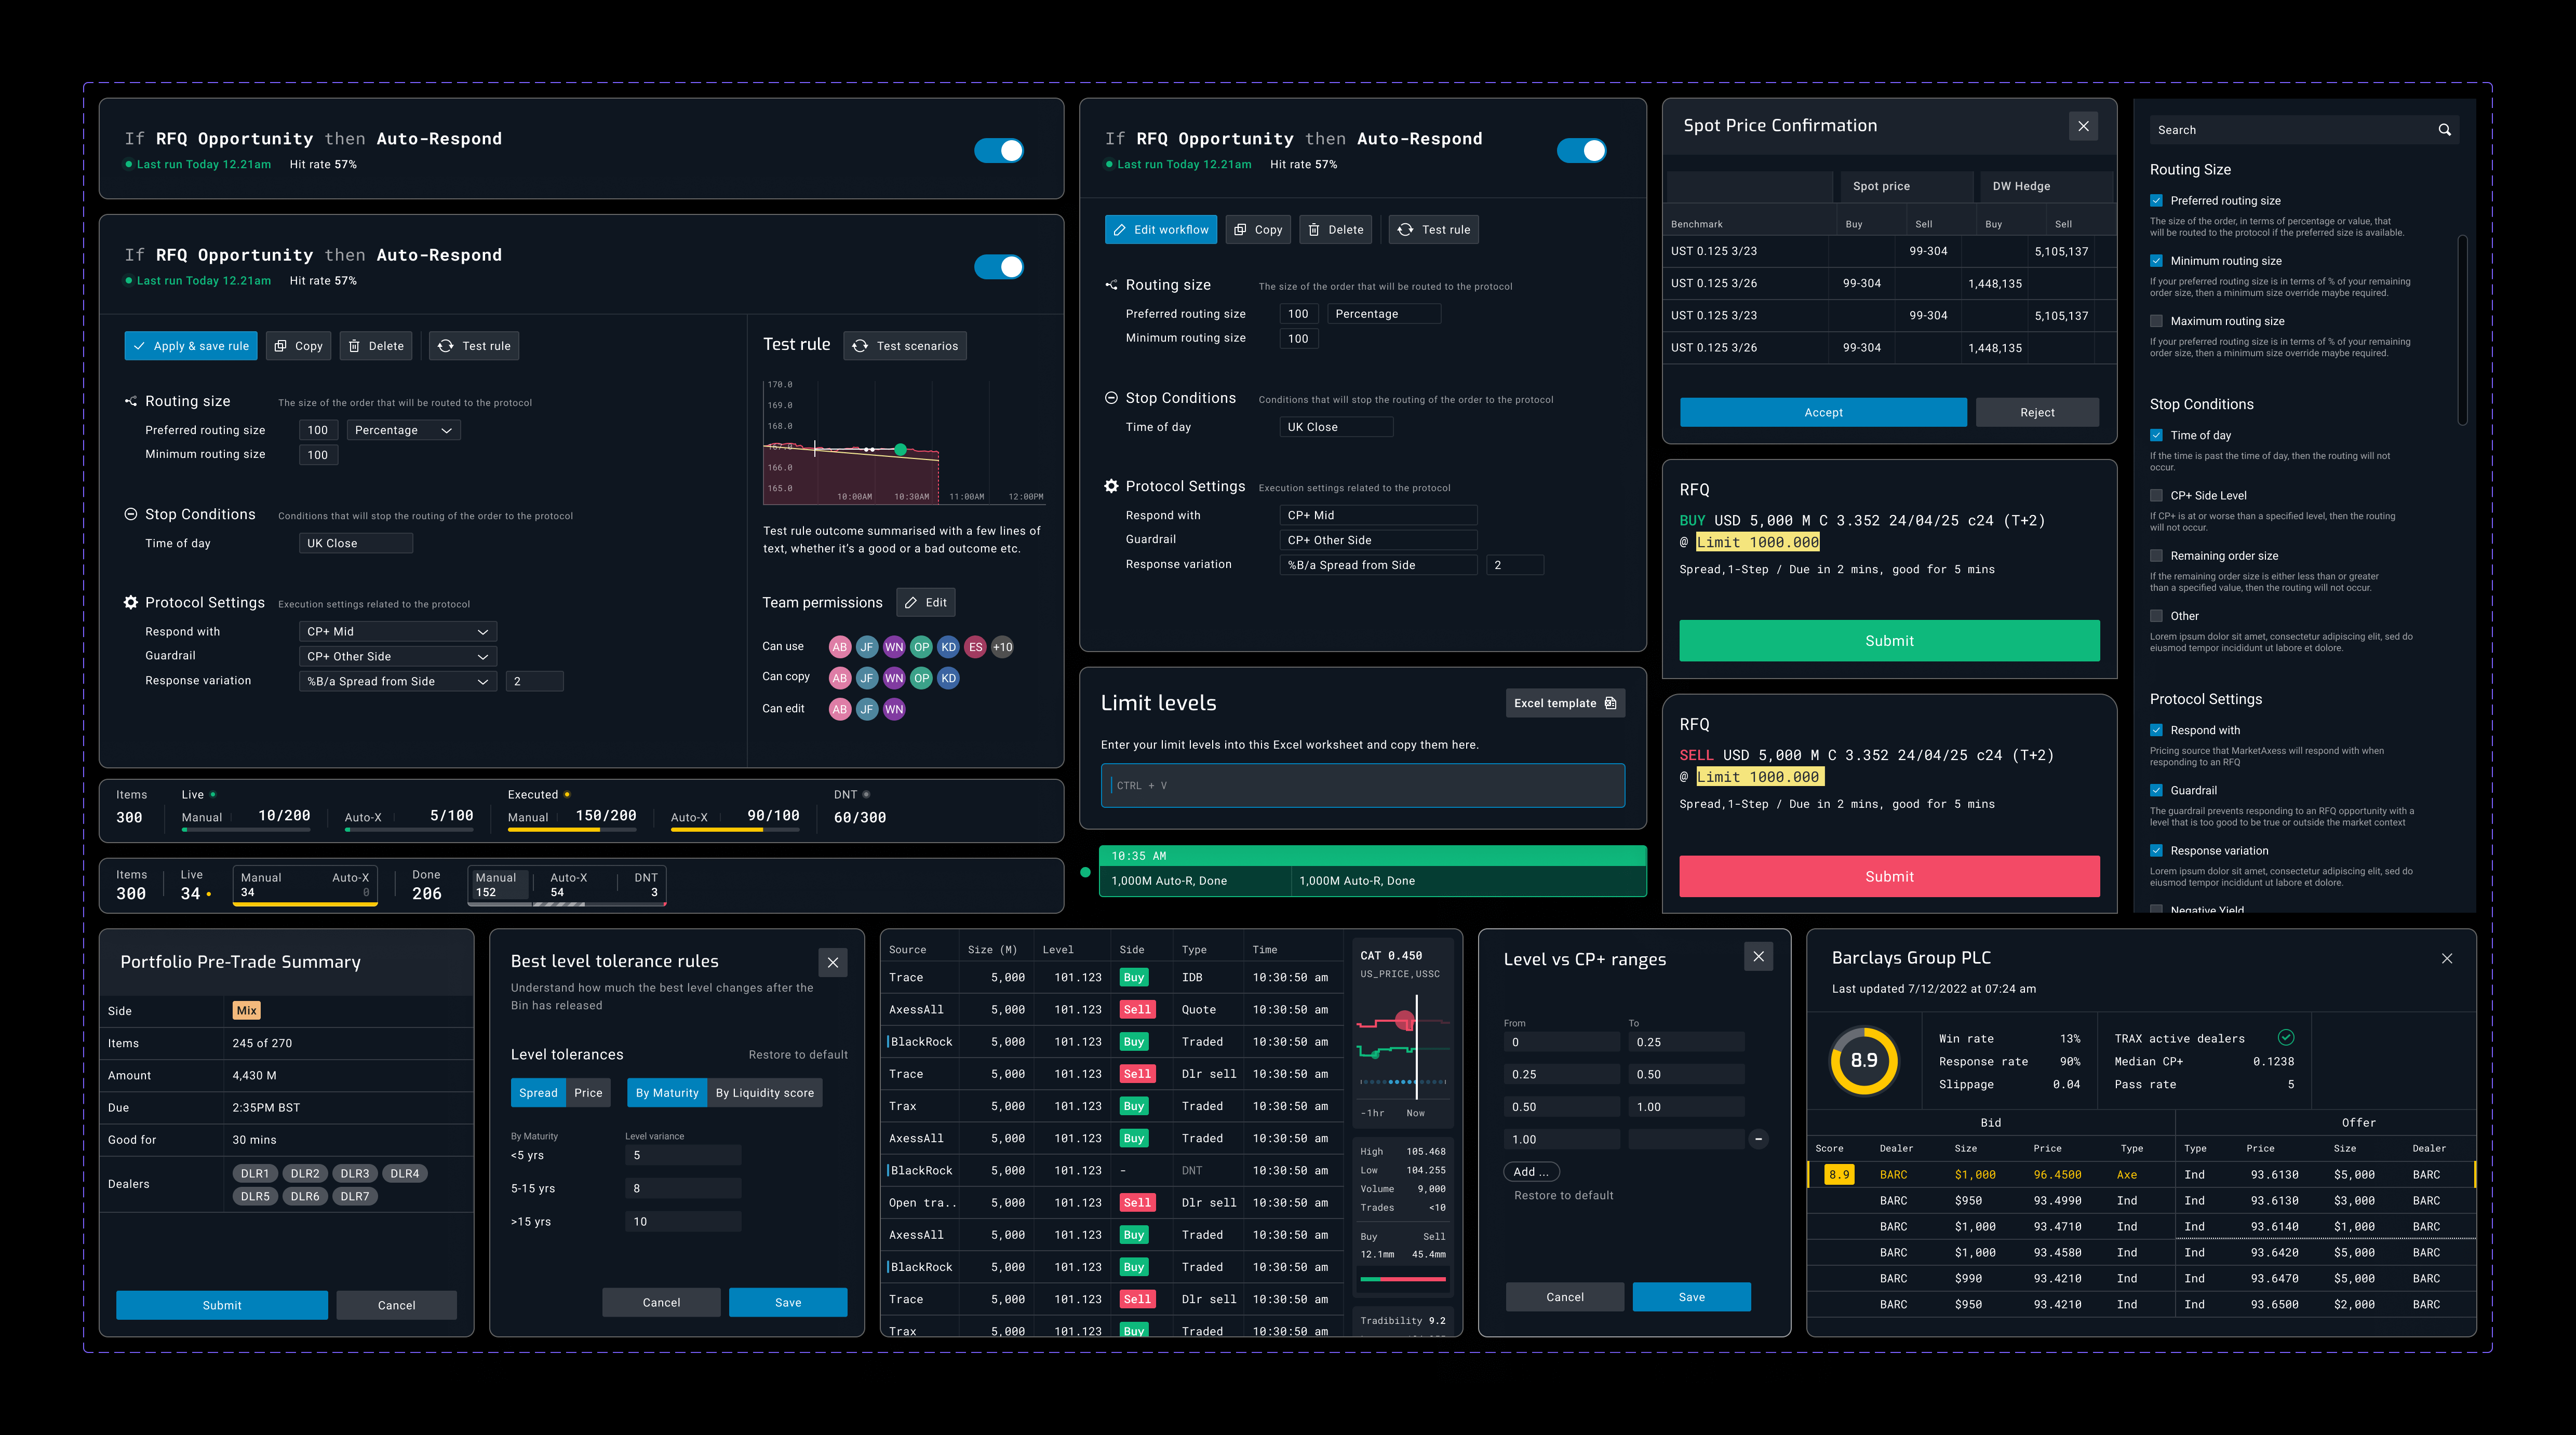Click the green handle on Test rule chart
The height and width of the screenshot is (1435, 2576).
(900, 450)
